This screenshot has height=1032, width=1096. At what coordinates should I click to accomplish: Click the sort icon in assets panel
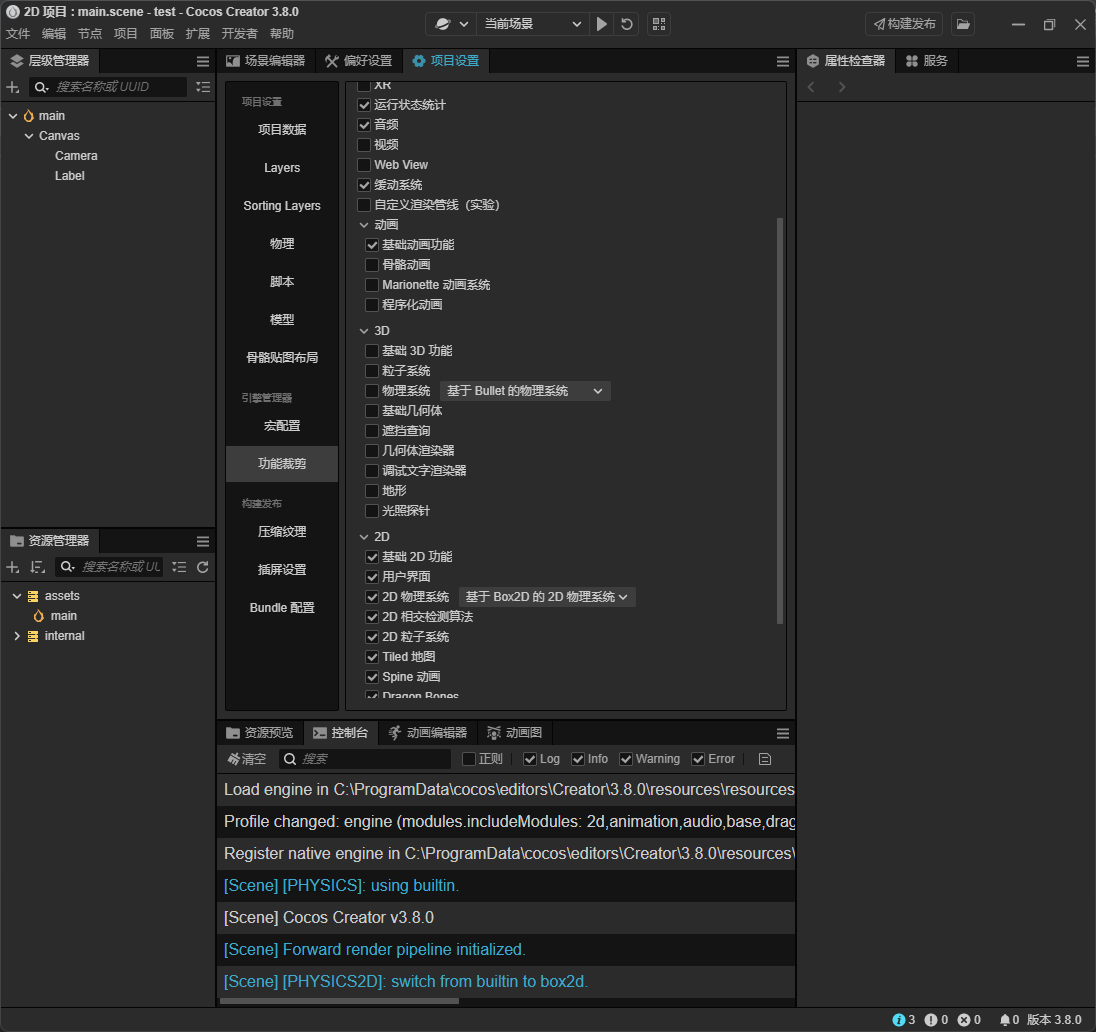point(37,567)
